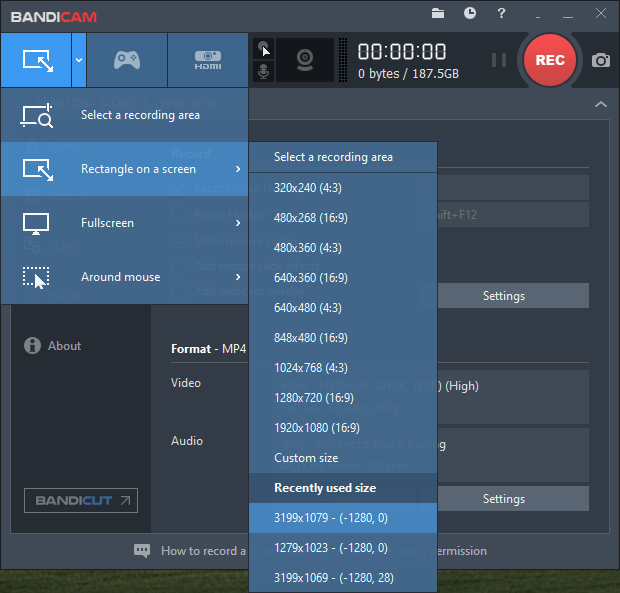Collapse the panel with the up chevron

click(x=601, y=104)
